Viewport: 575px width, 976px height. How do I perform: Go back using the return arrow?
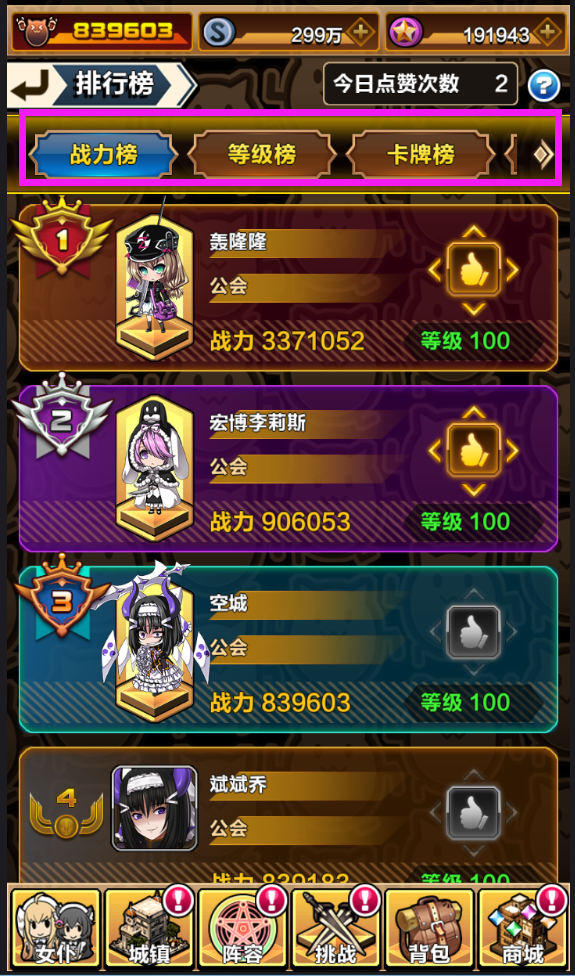point(30,85)
